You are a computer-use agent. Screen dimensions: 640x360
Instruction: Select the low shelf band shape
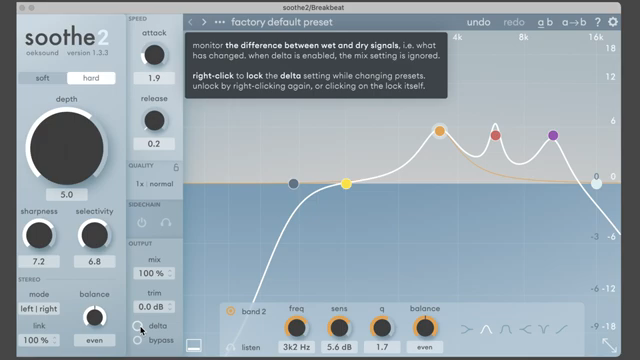pos(467,329)
